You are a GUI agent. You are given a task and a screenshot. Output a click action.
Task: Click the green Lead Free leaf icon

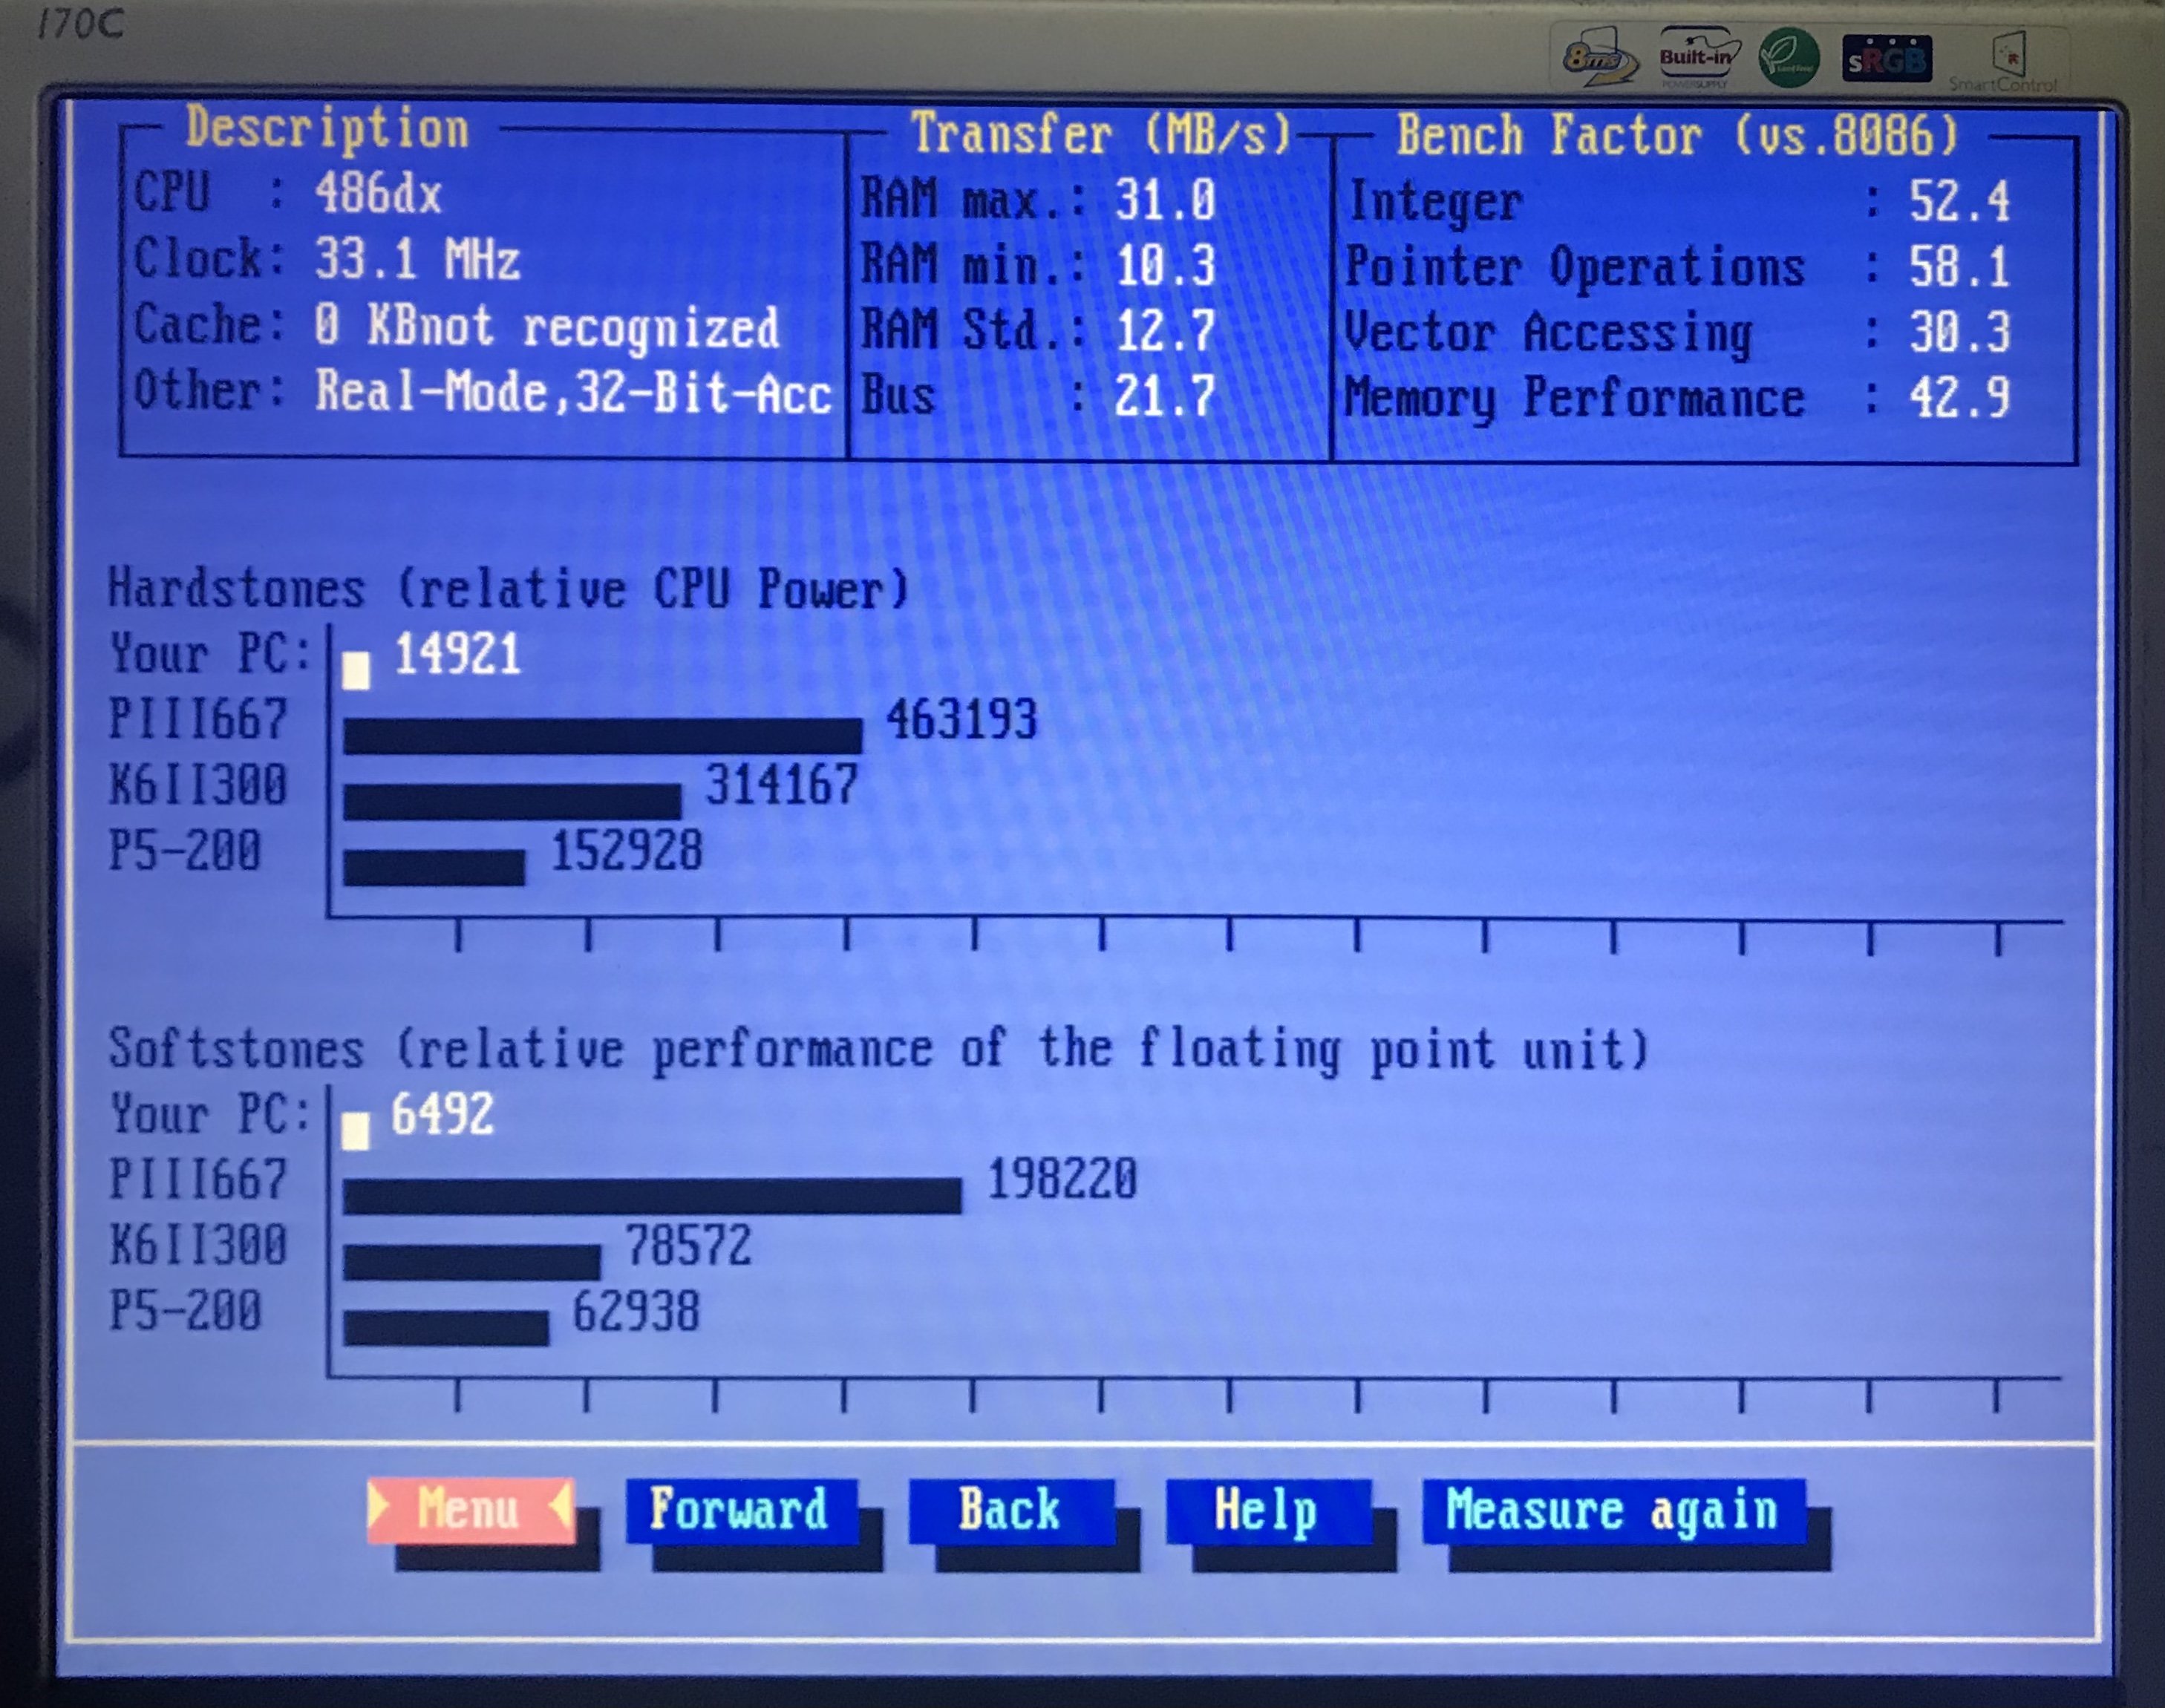[x=1788, y=59]
